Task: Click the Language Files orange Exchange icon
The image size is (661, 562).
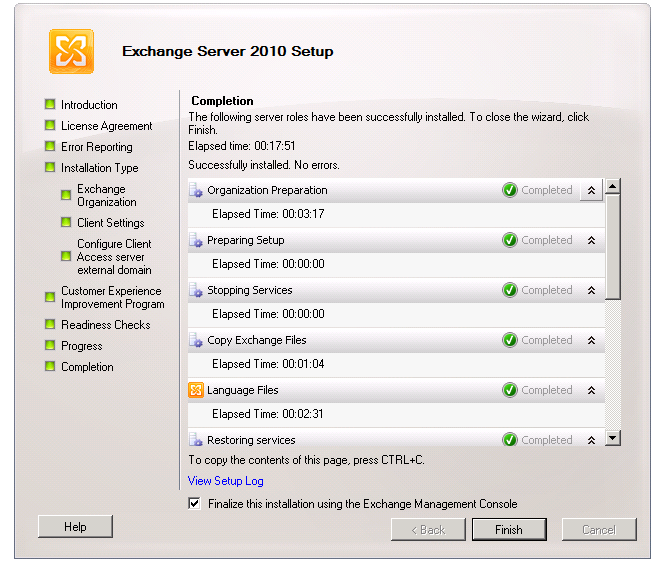Action: pos(196,390)
